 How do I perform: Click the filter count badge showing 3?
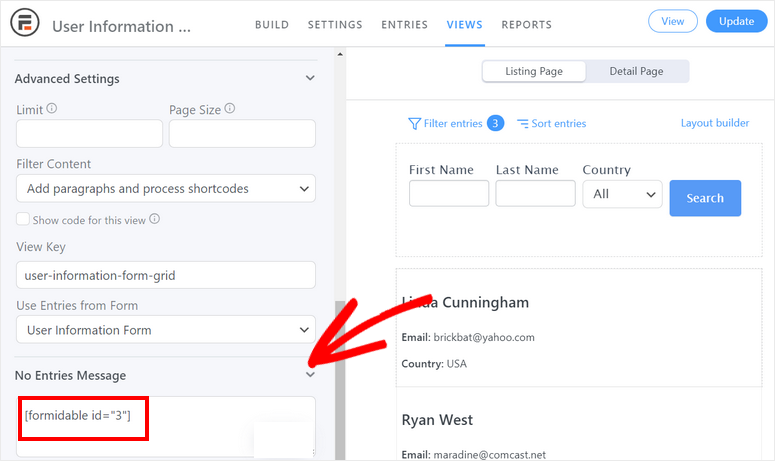tap(495, 123)
